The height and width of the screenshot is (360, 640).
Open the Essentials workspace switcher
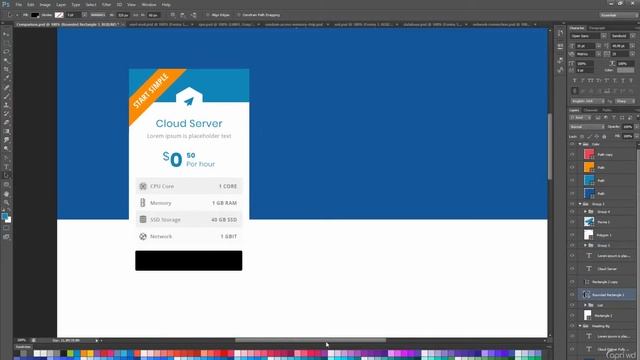click(618, 15)
